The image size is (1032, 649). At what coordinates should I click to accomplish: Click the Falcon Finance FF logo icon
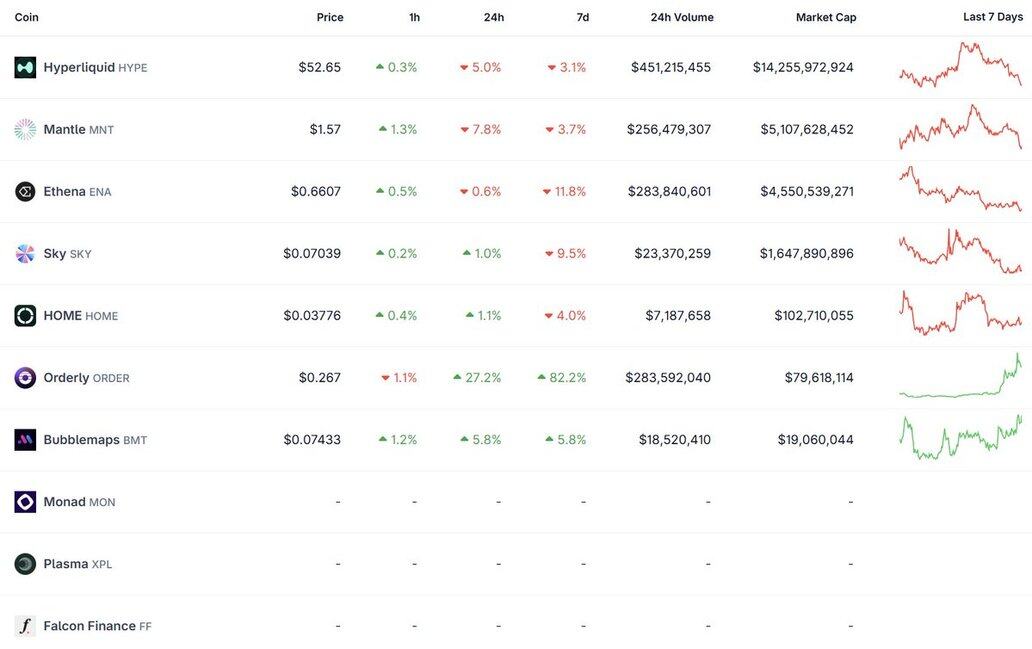click(x=25, y=626)
